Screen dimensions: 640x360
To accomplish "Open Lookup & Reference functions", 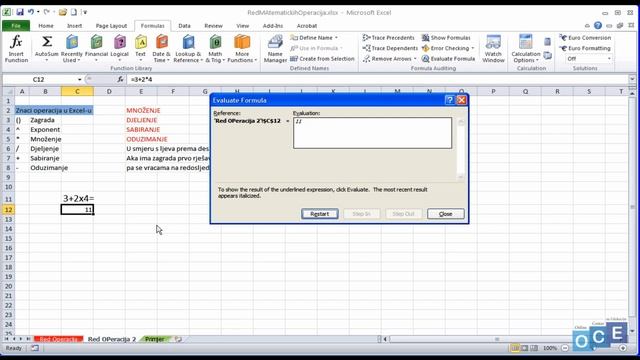I will (x=188, y=49).
